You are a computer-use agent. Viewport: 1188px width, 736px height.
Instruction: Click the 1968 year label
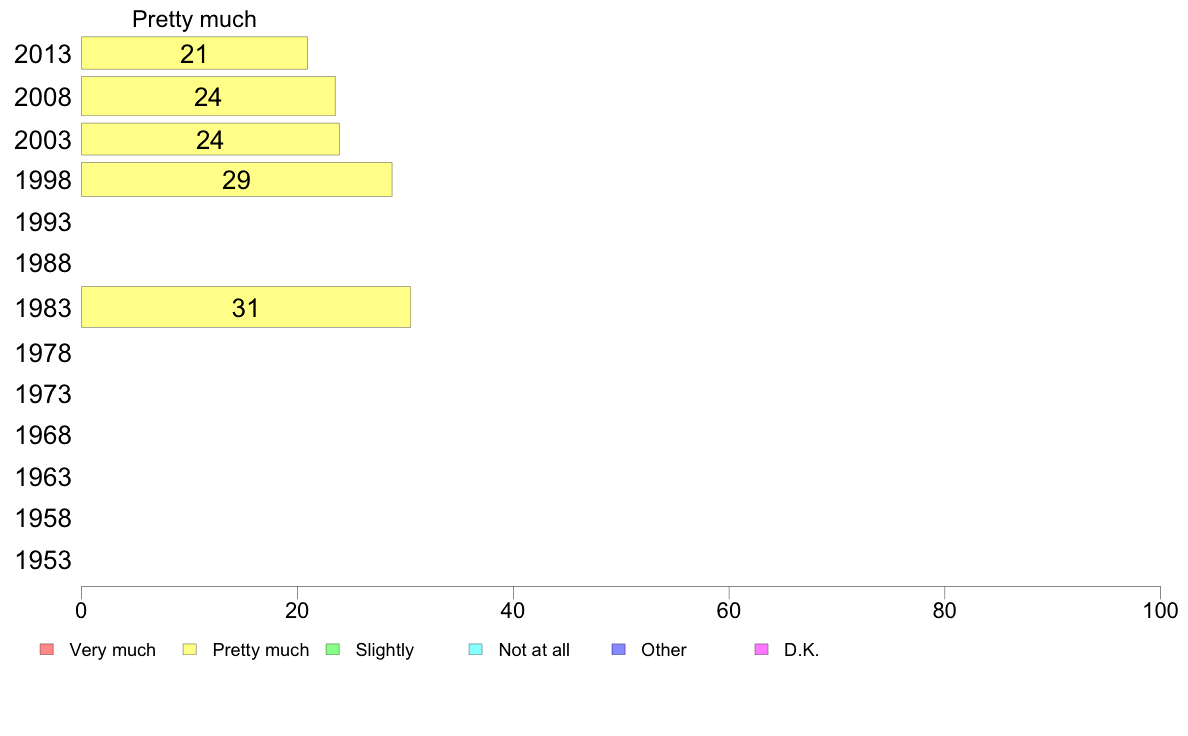click(x=43, y=435)
